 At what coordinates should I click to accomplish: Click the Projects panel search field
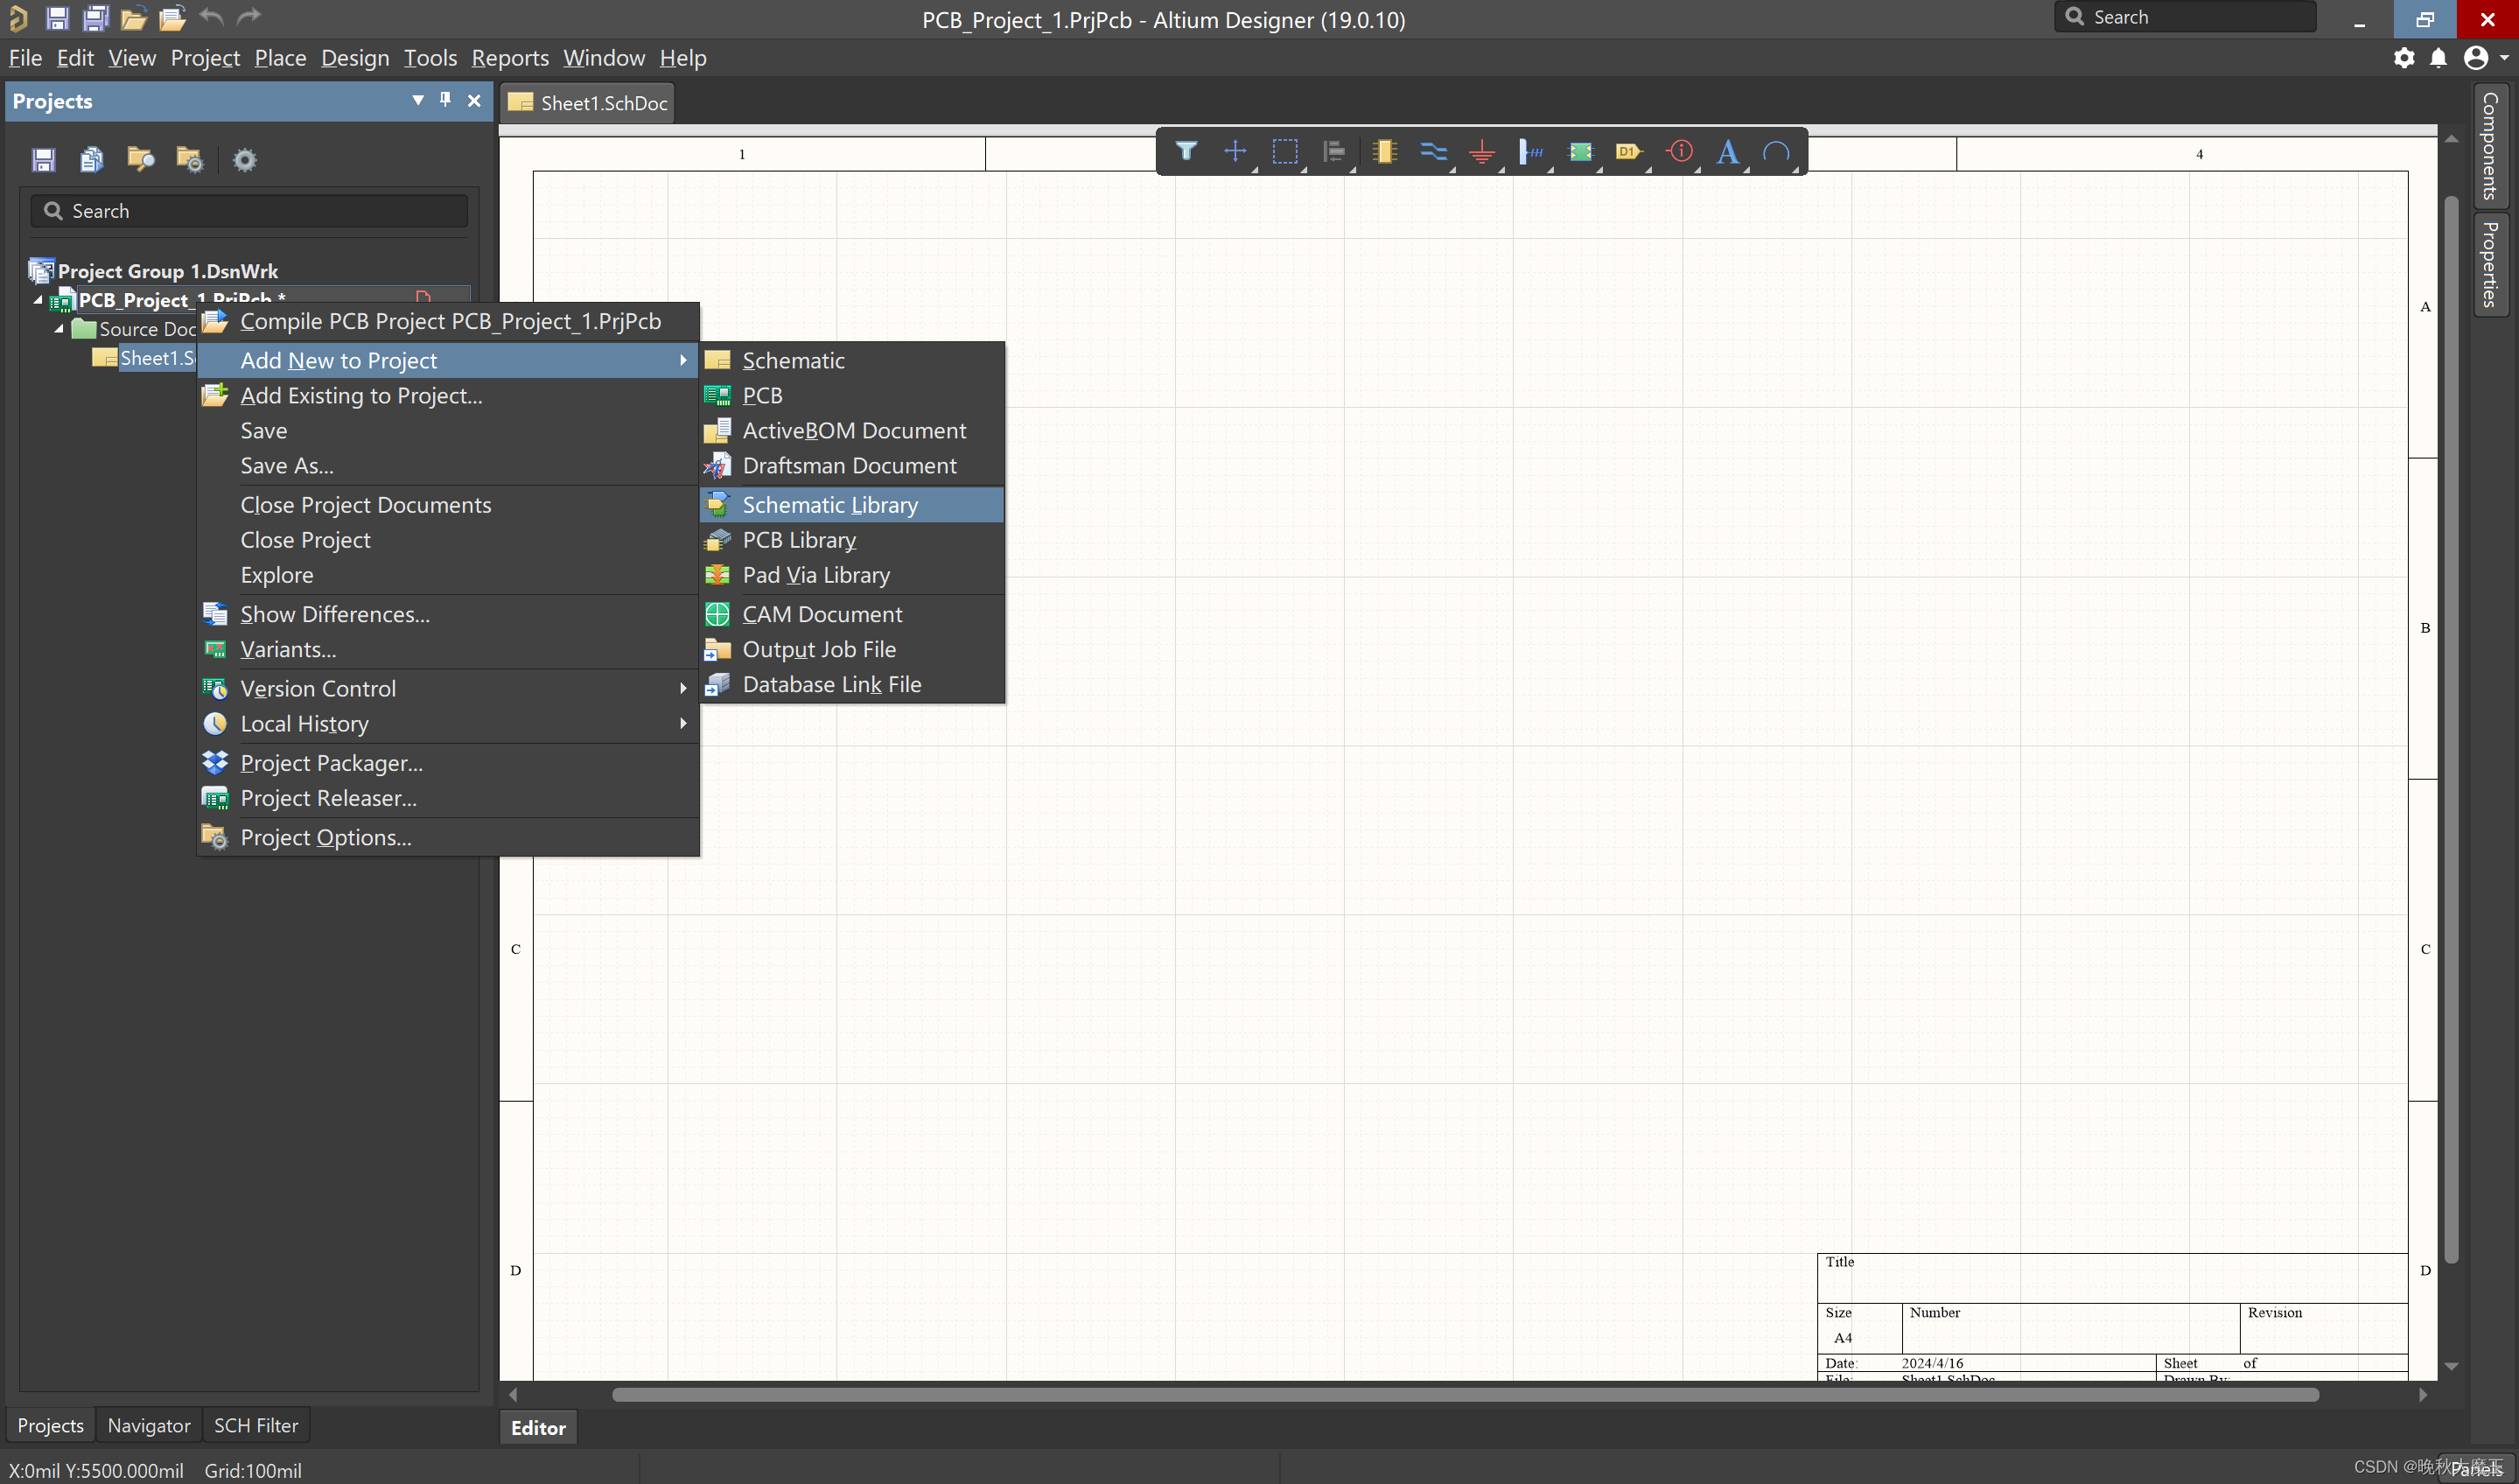click(250, 211)
